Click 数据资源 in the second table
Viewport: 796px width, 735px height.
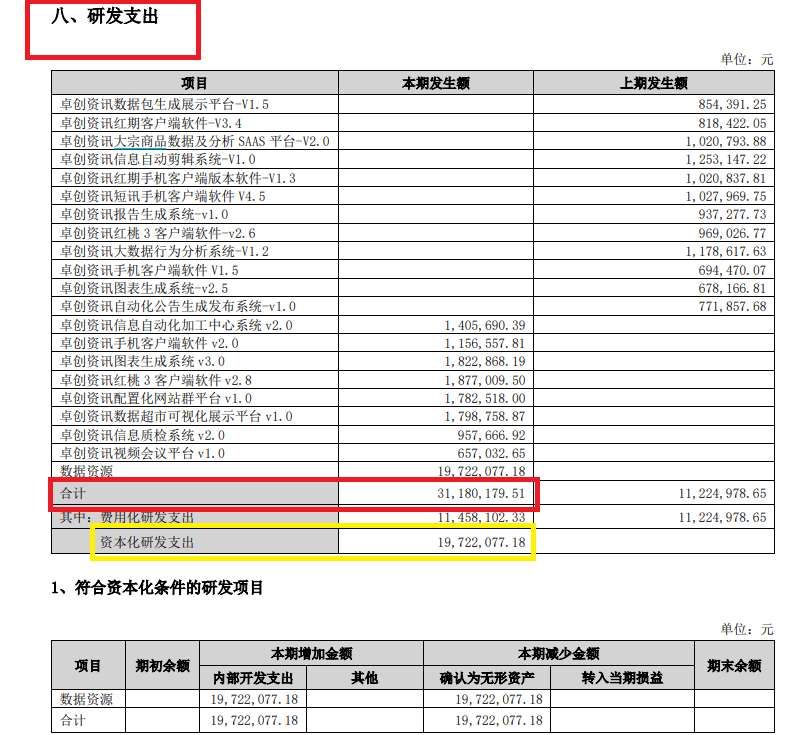(86, 699)
